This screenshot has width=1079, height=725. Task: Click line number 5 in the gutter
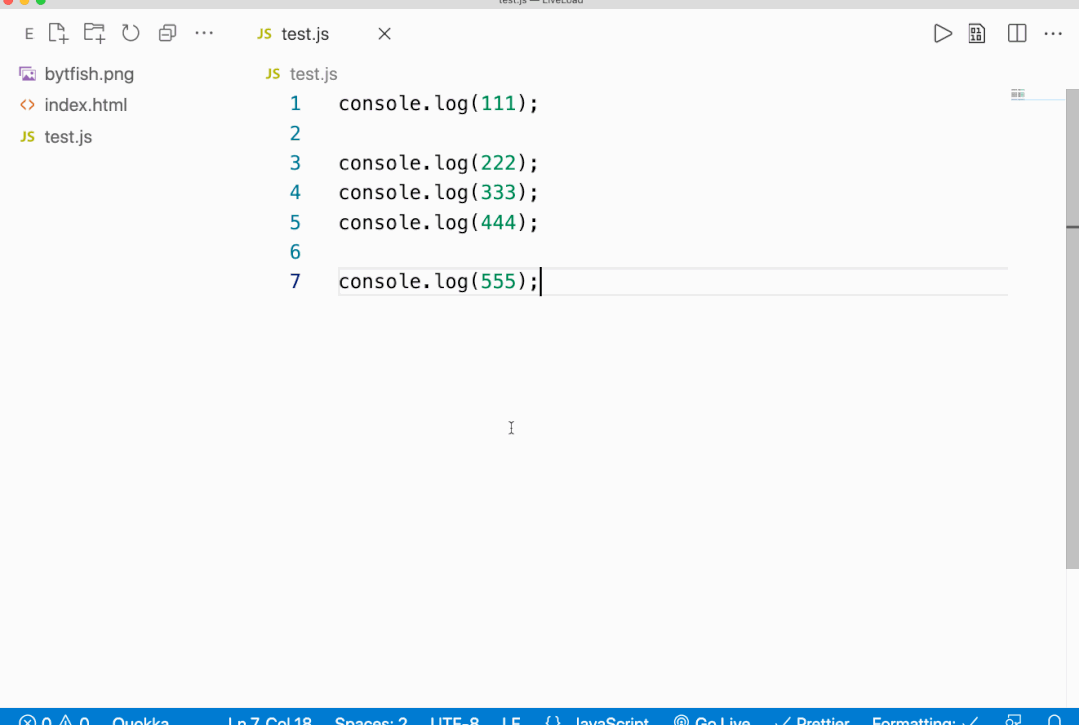coord(295,222)
